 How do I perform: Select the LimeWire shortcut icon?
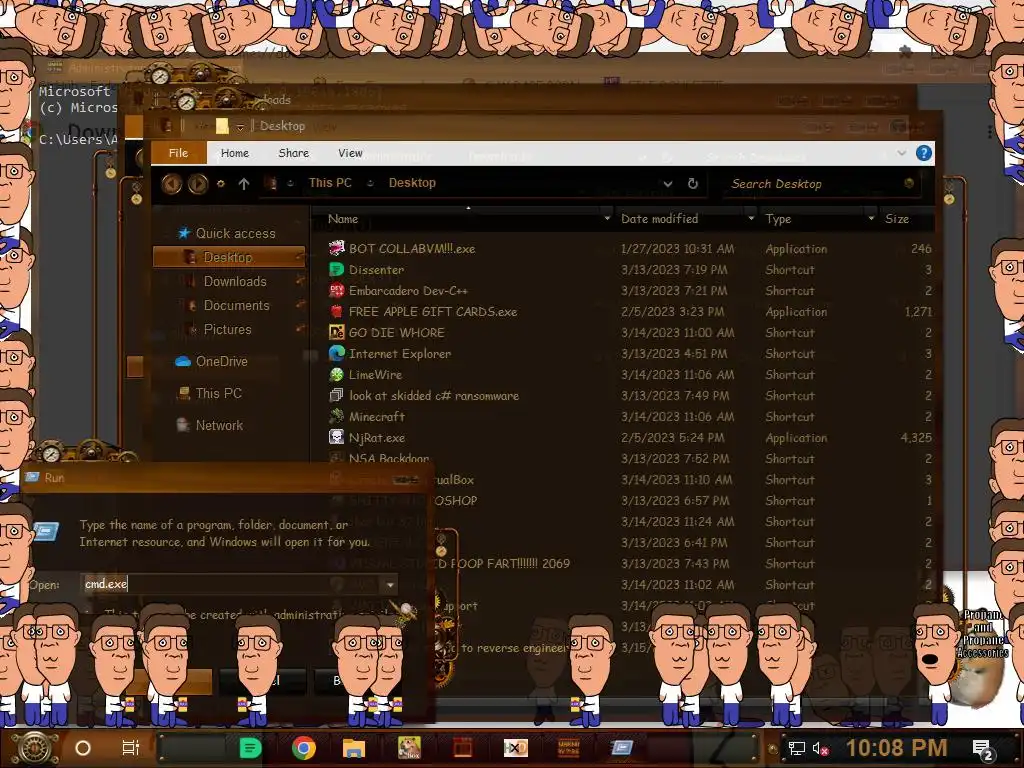point(336,374)
